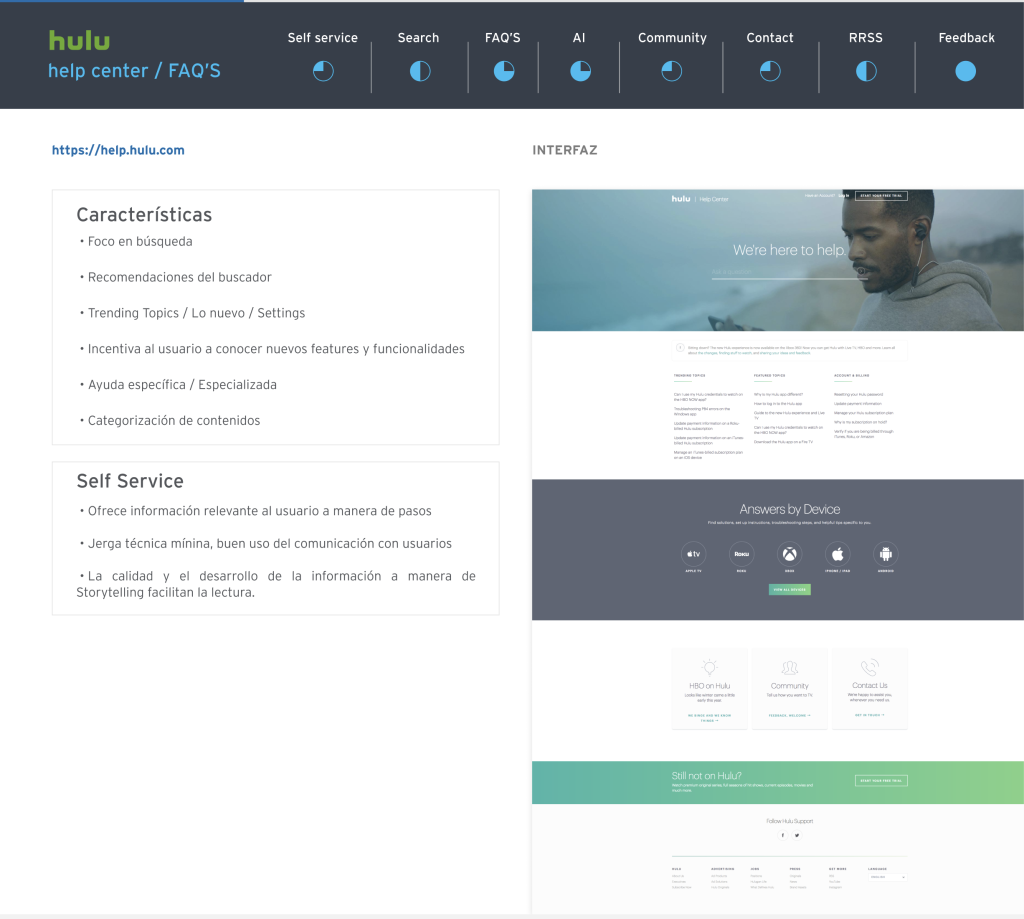Click the 'help center / FAQ'S' title

(x=134, y=71)
